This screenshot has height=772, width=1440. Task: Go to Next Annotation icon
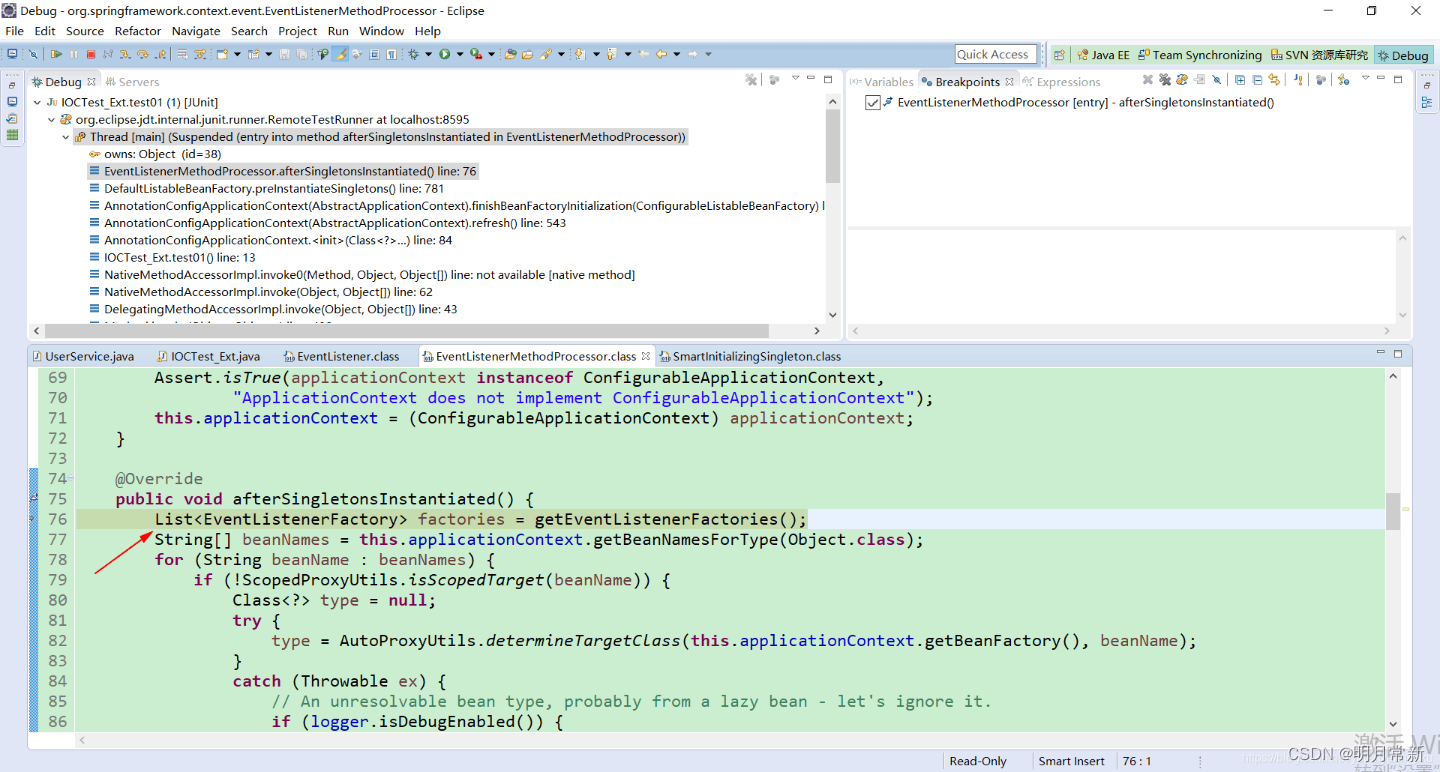(x=579, y=54)
